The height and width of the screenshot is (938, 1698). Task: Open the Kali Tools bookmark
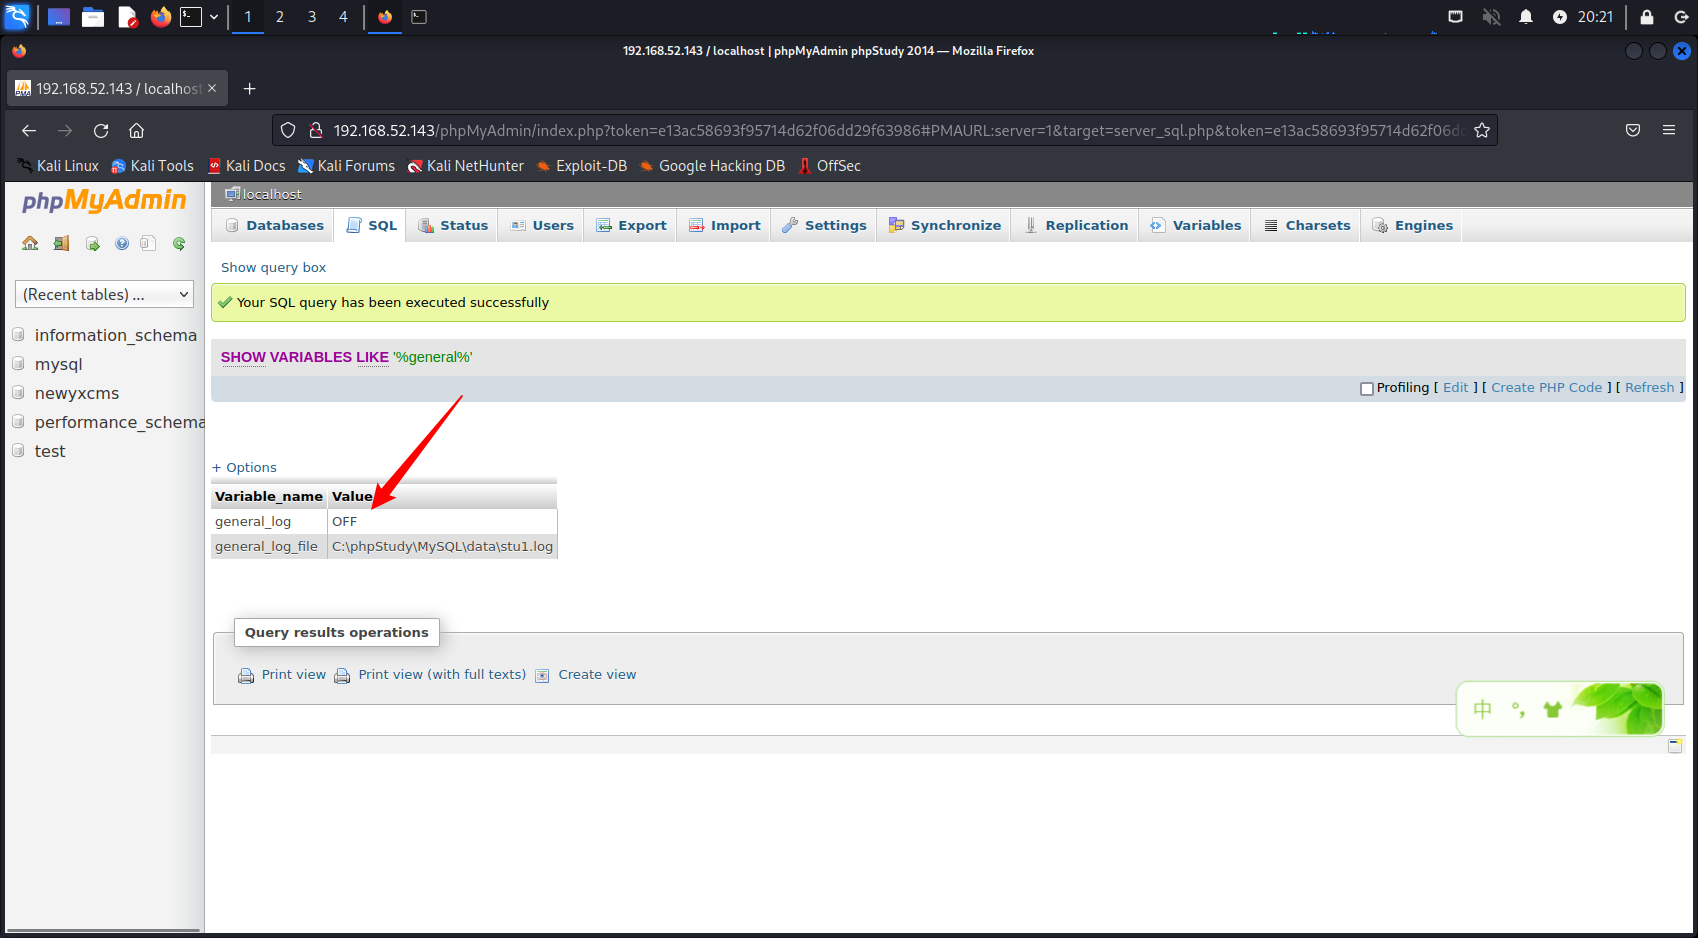(153, 166)
